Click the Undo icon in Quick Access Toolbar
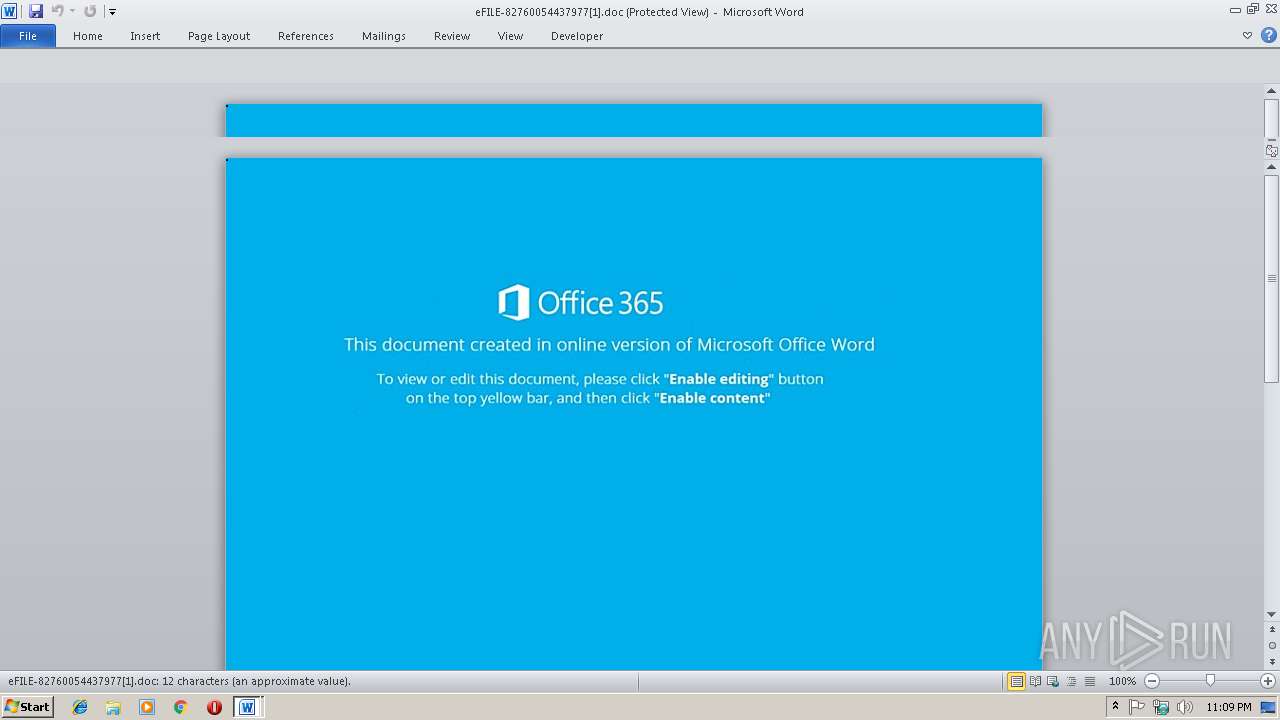Viewport: 1280px width, 720px height. 57,11
